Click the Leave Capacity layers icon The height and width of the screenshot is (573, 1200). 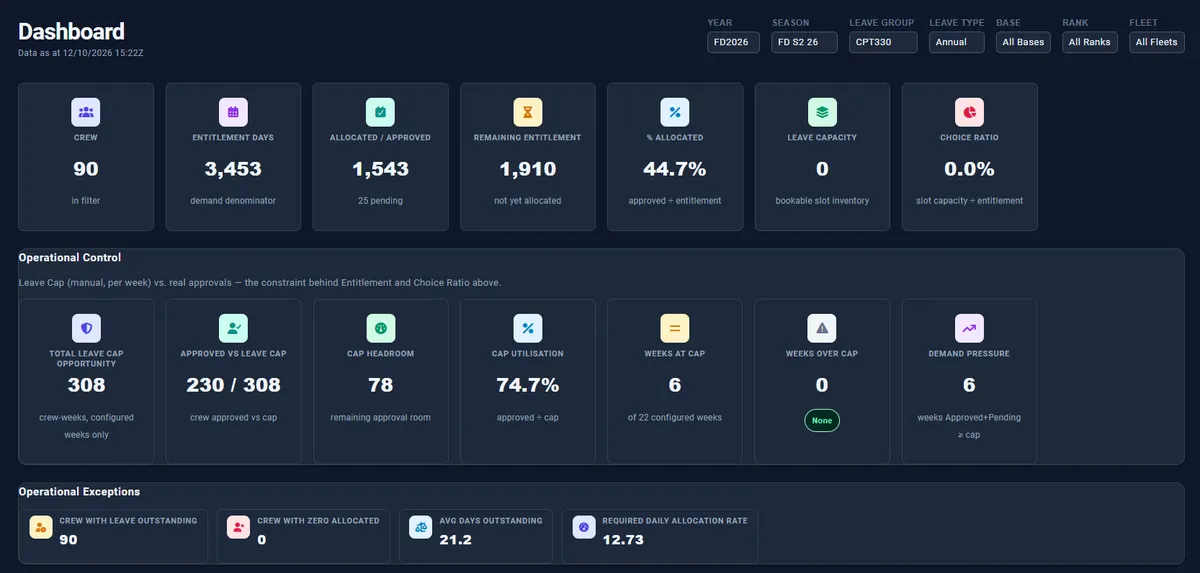(x=822, y=112)
